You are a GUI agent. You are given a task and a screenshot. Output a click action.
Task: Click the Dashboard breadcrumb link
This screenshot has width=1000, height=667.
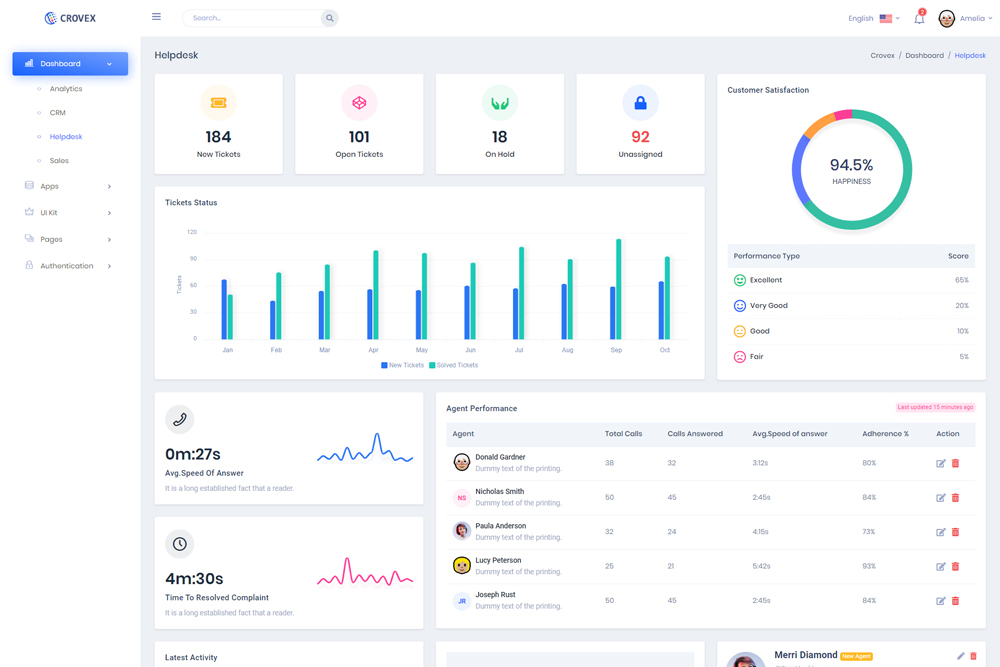pyautogui.click(x=924, y=56)
